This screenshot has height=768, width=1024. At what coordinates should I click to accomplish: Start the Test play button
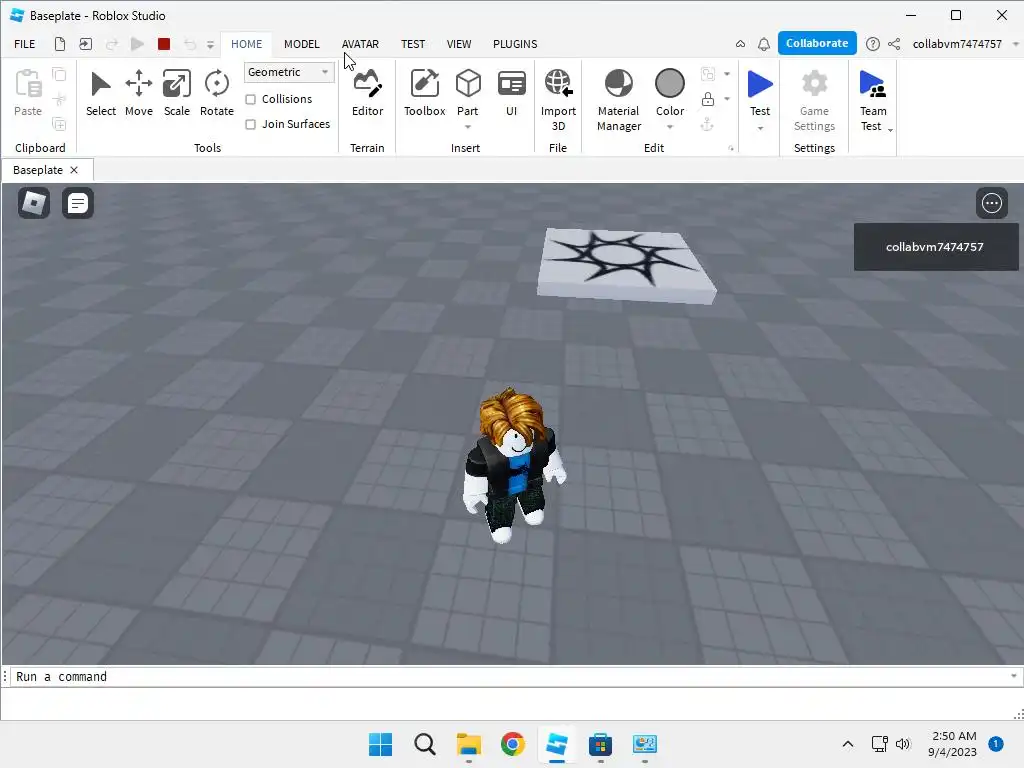click(x=760, y=85)
